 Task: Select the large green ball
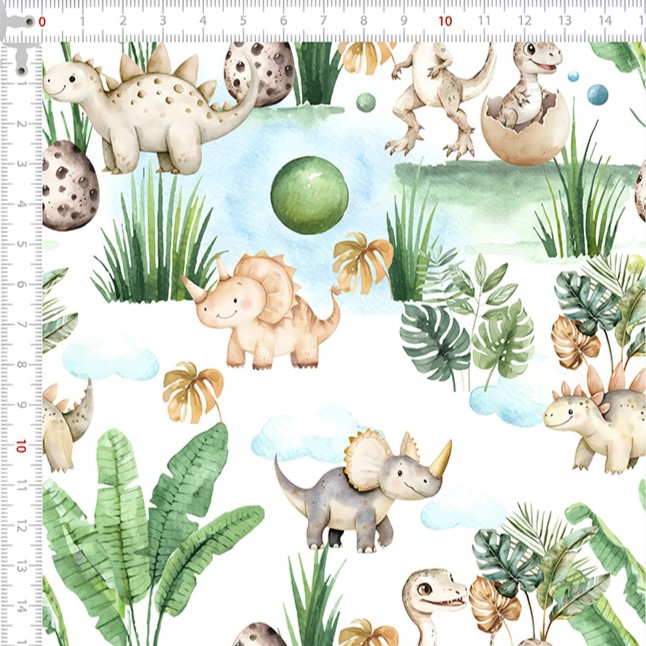tap(309, 187)
